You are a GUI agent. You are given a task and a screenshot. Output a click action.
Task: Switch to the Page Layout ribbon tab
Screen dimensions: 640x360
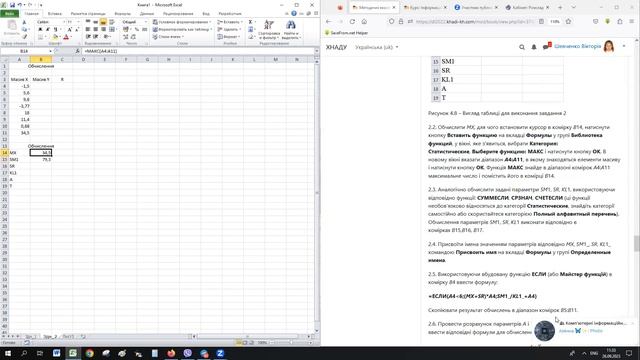click(x=88, y=13)
